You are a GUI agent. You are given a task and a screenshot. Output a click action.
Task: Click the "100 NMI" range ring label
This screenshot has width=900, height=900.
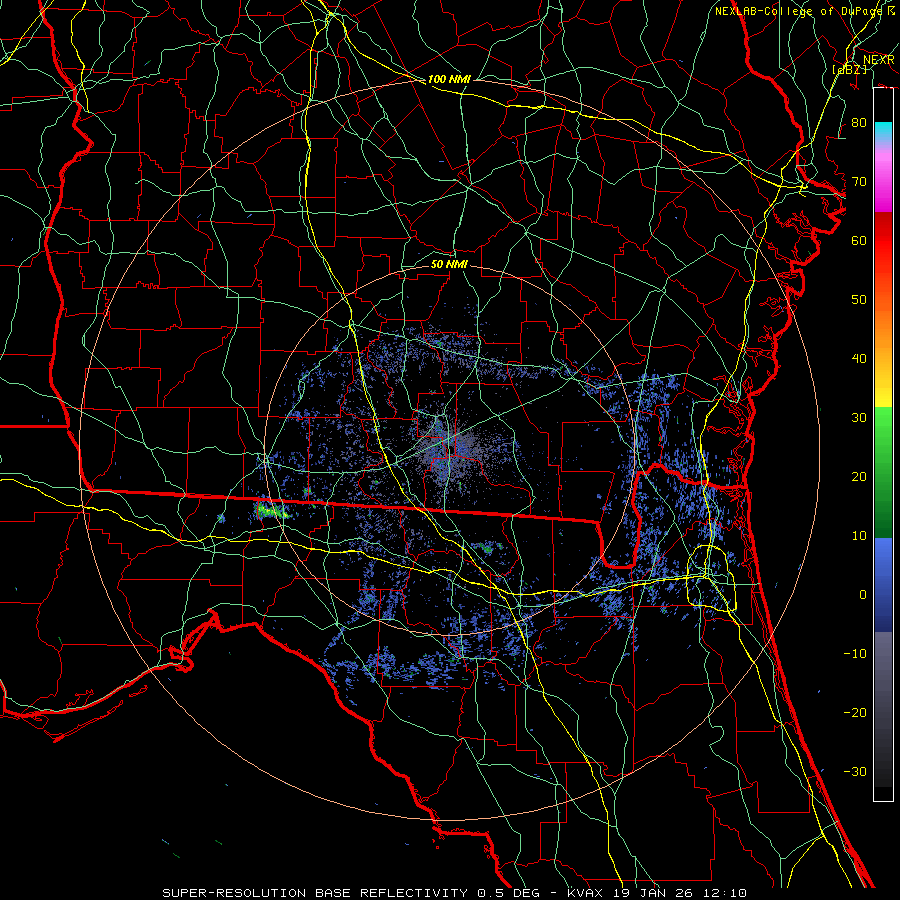(449, 79)
